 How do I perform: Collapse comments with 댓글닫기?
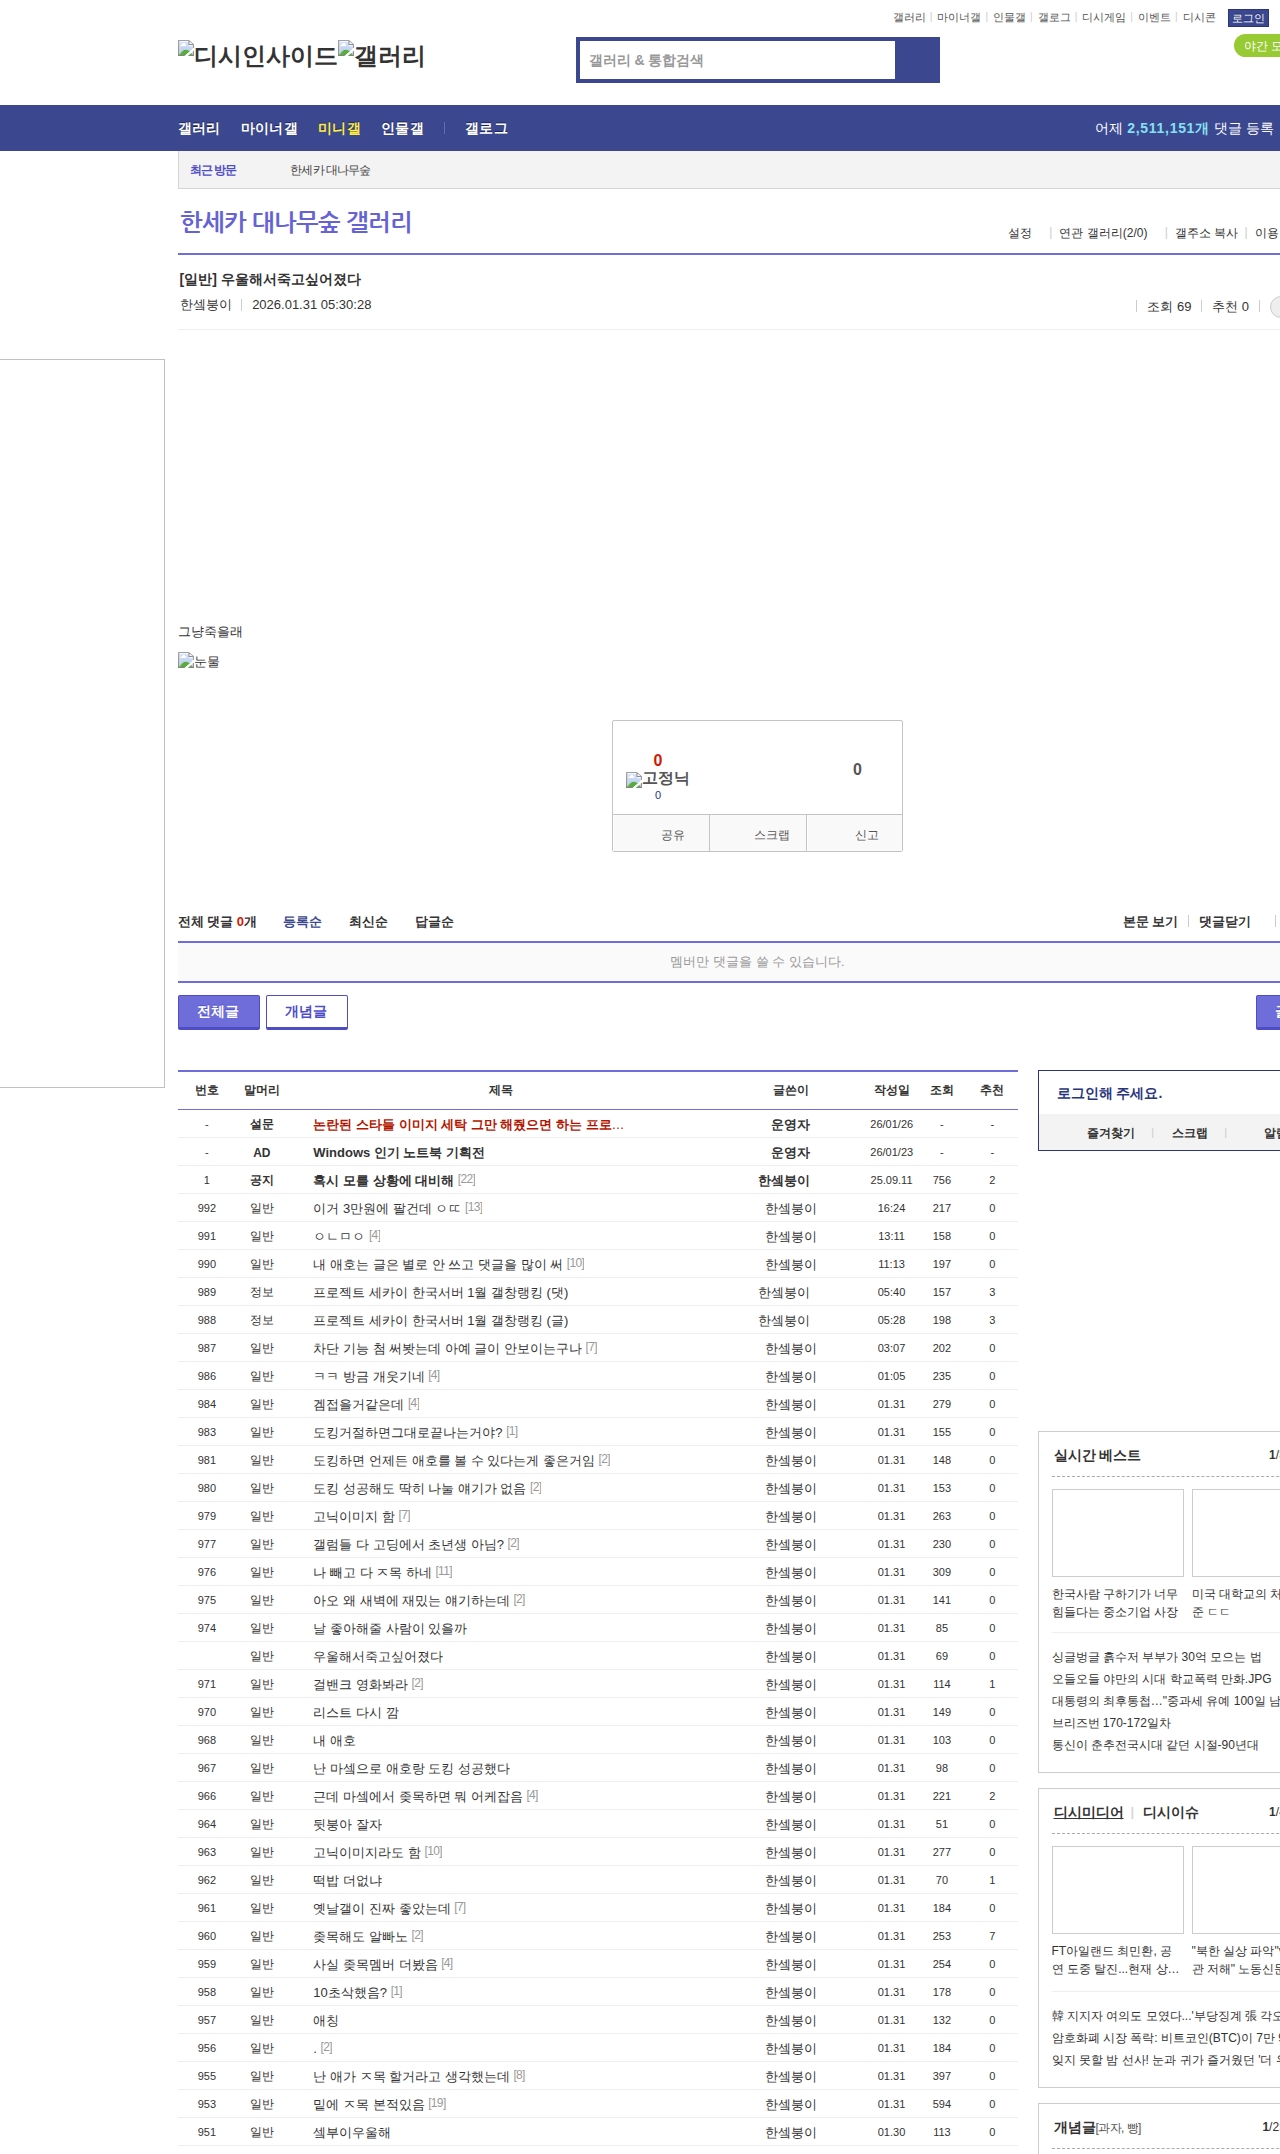(1224, 922)
